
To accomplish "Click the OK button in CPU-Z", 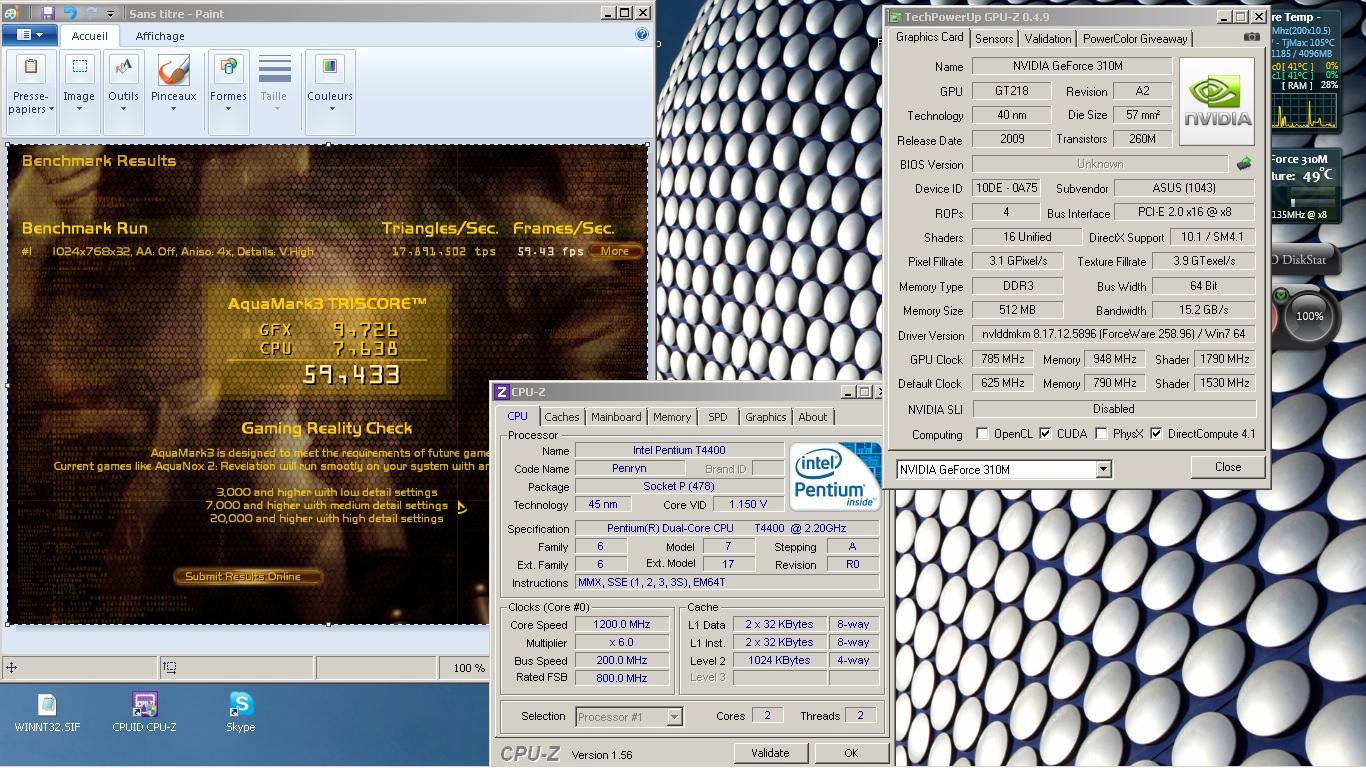I will (851, 753).
